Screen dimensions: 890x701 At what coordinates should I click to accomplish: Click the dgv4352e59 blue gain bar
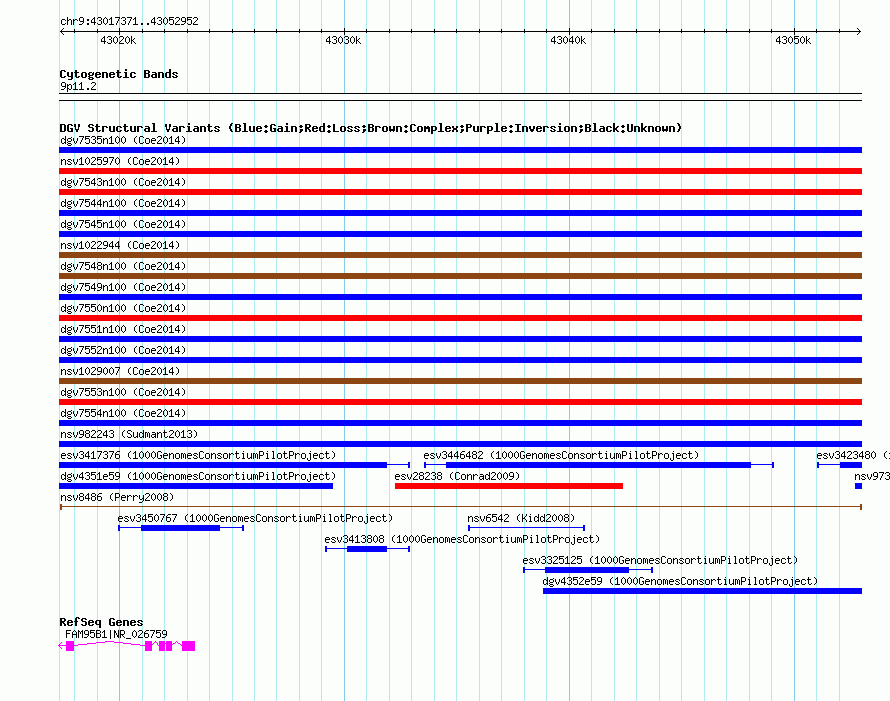701,591
